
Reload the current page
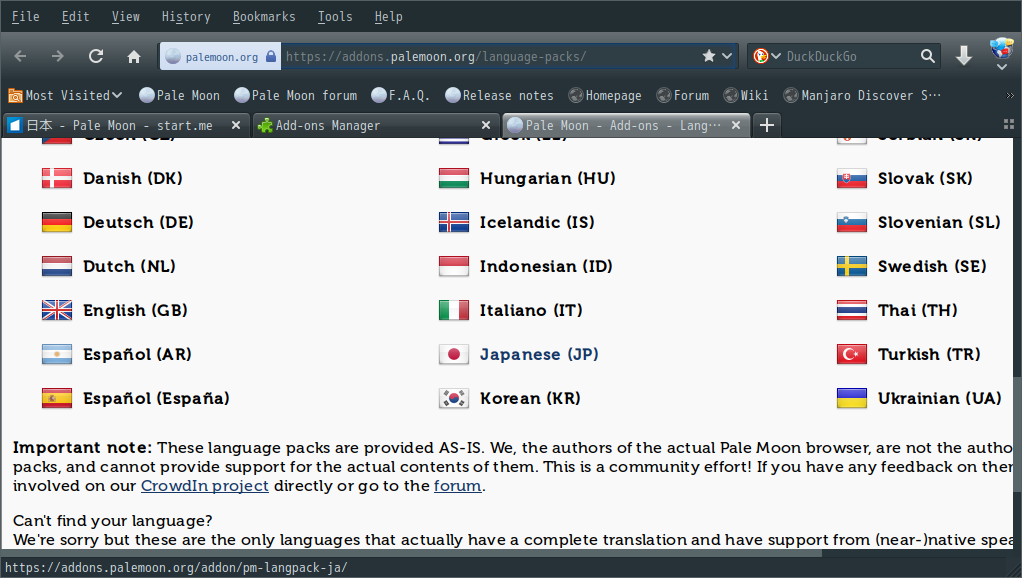tap(96, 56)
